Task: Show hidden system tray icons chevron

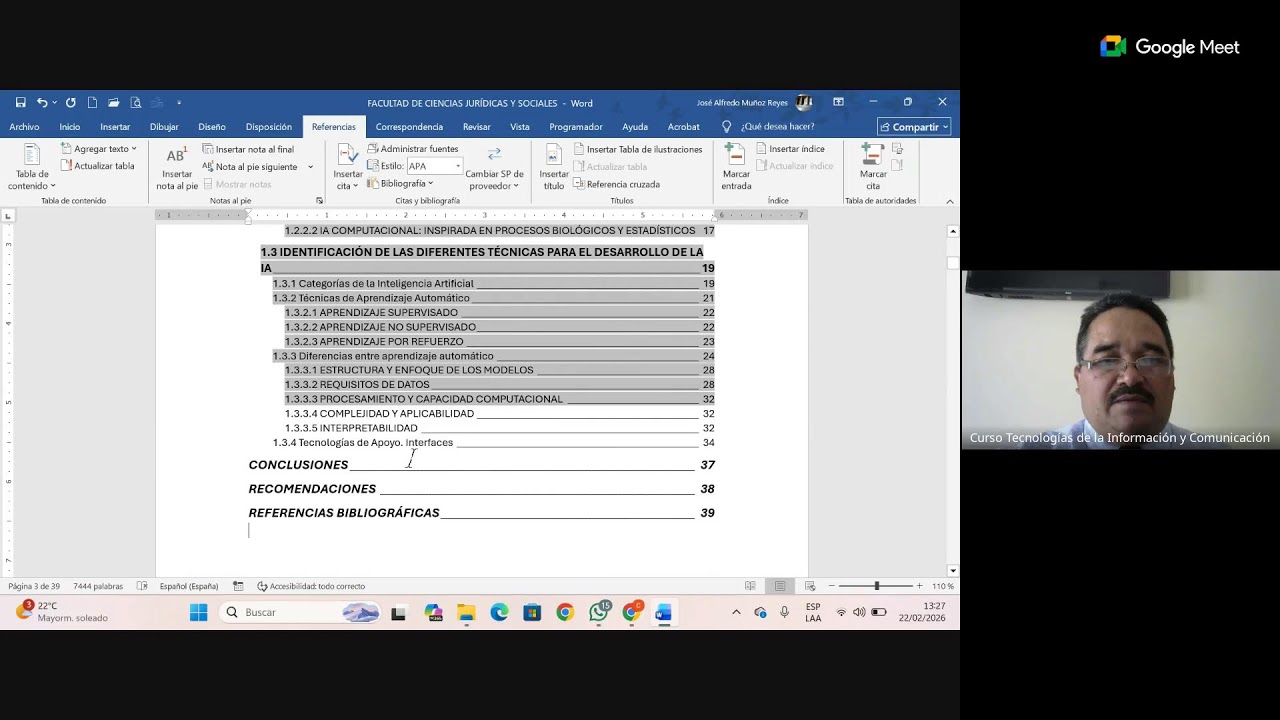Action: pyautogui.click(x=736, y=612)
